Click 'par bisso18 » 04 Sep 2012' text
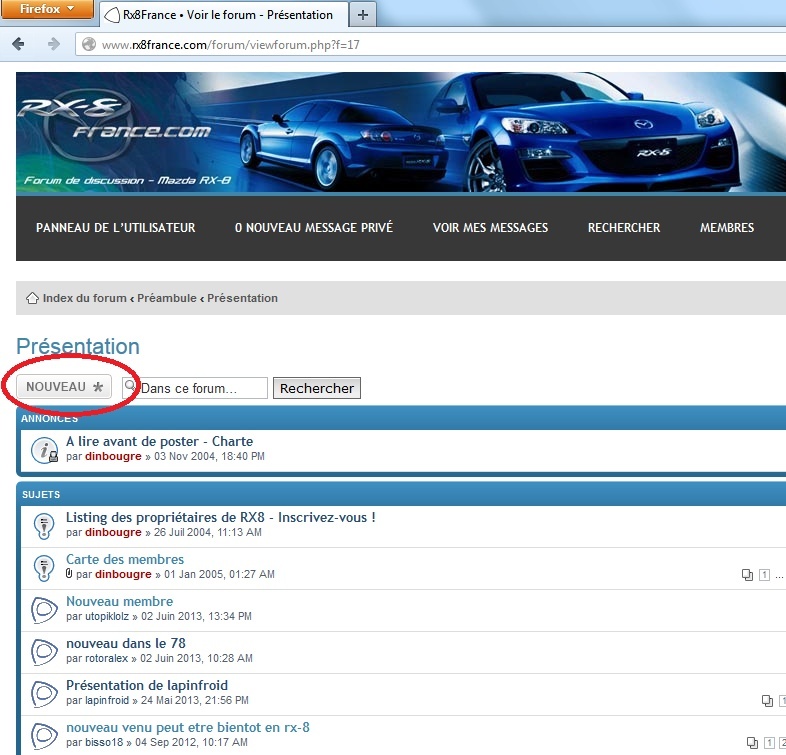 (157, 743)
